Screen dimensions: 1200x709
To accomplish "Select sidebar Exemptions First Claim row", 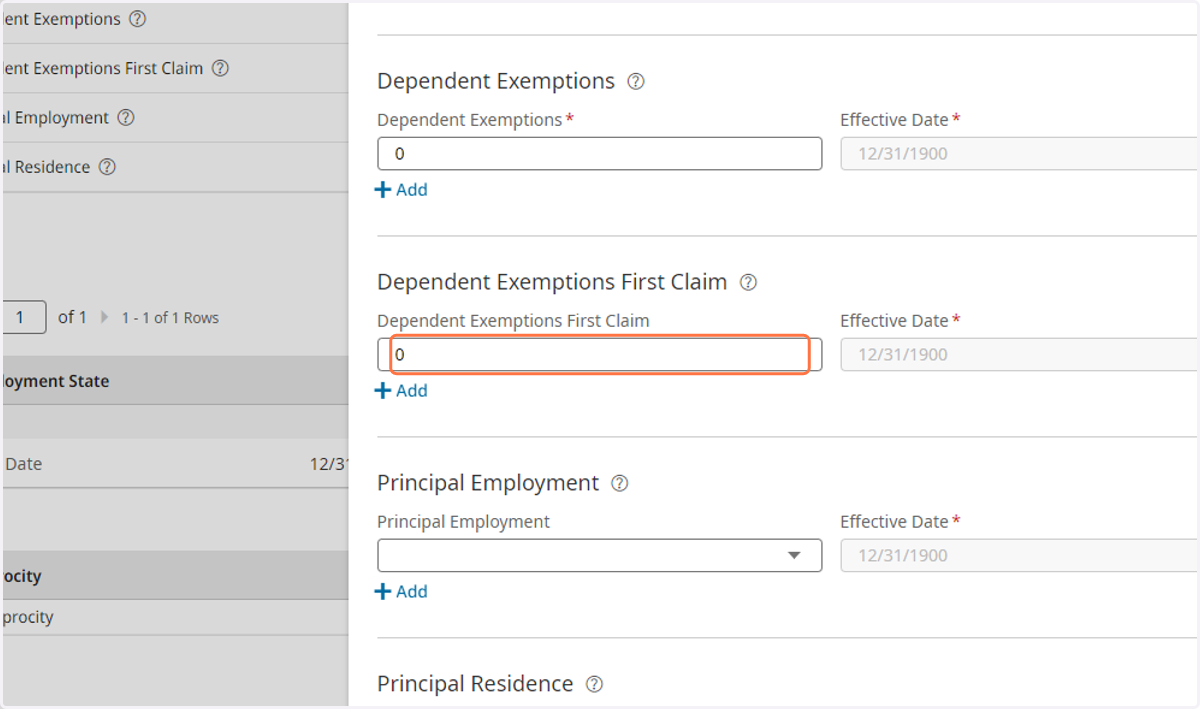I will [175, 69].
